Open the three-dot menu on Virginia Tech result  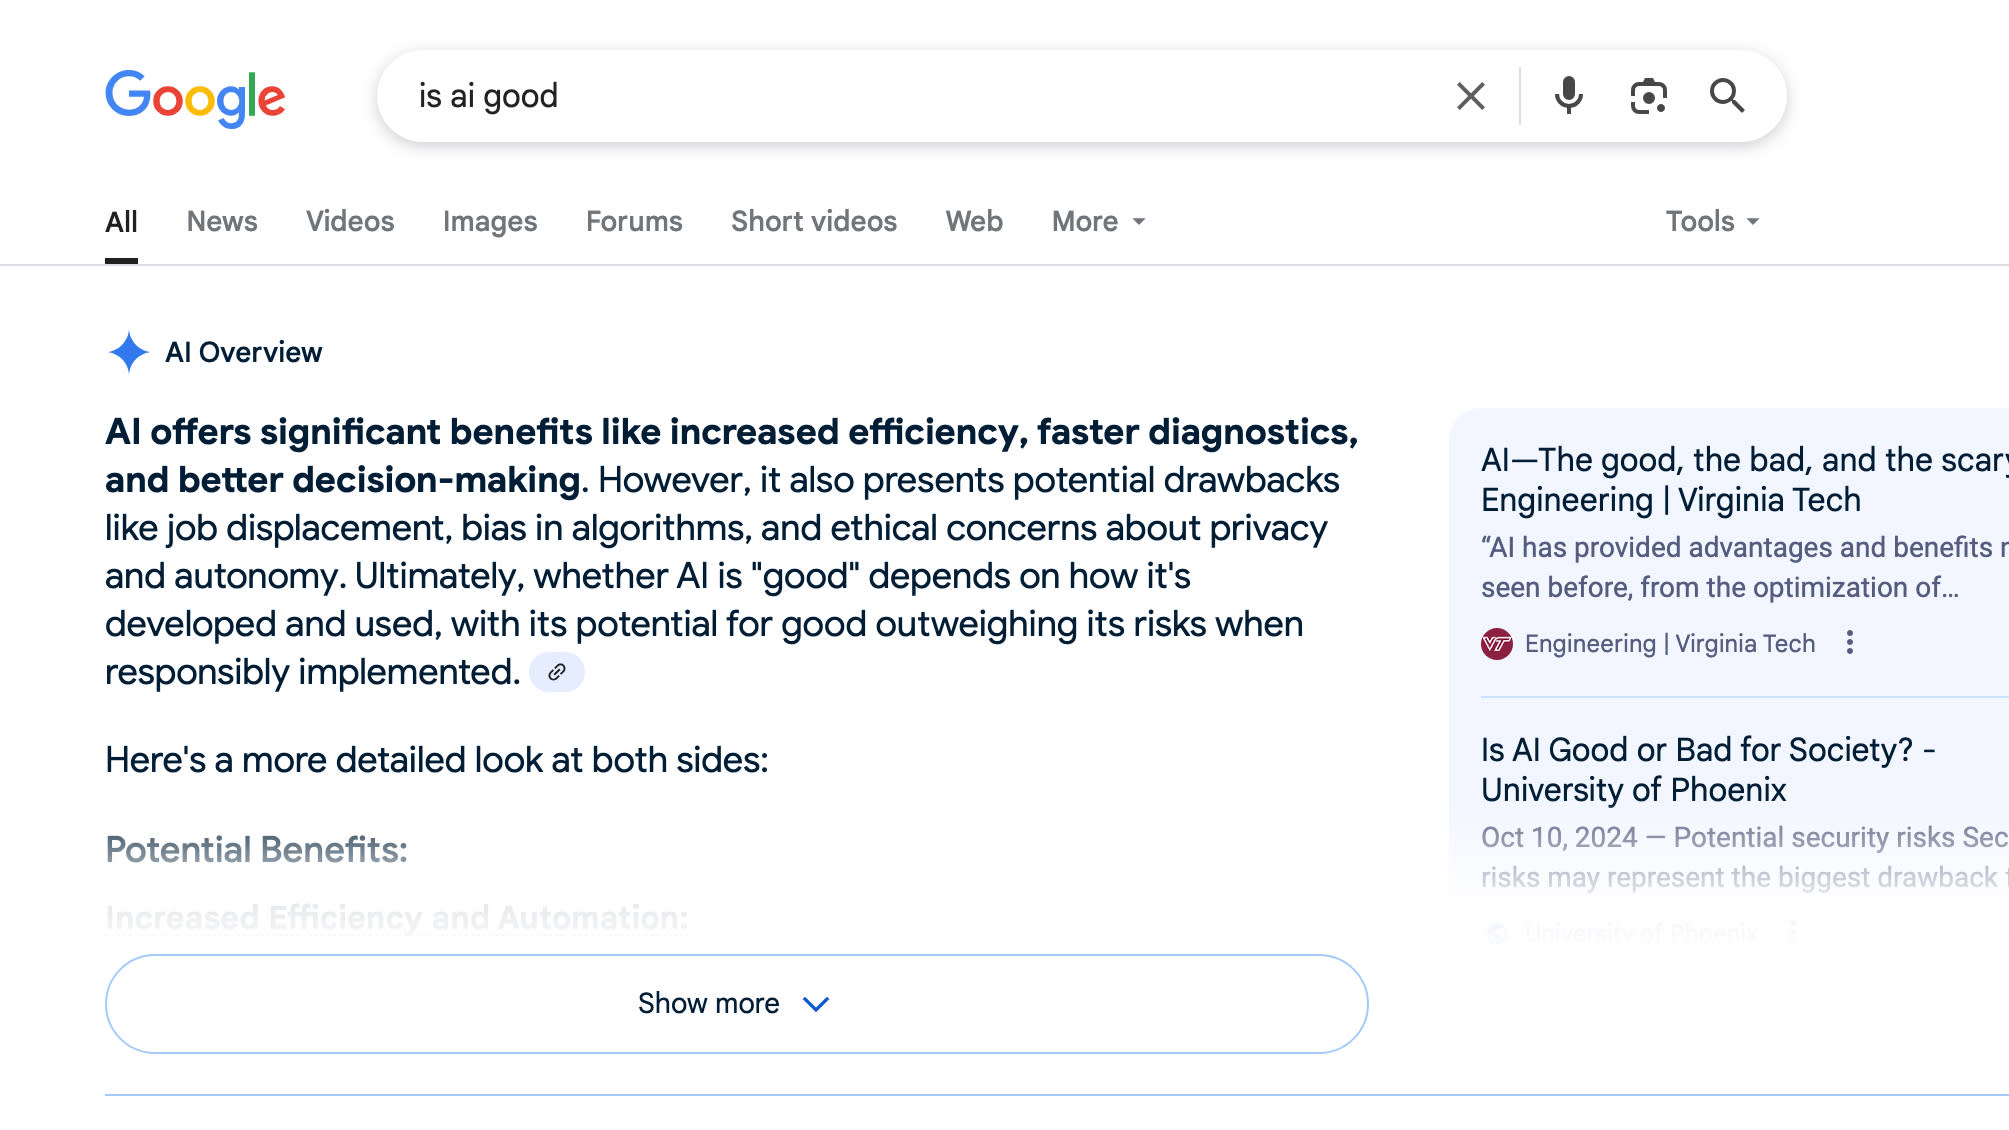(1850, 643)
